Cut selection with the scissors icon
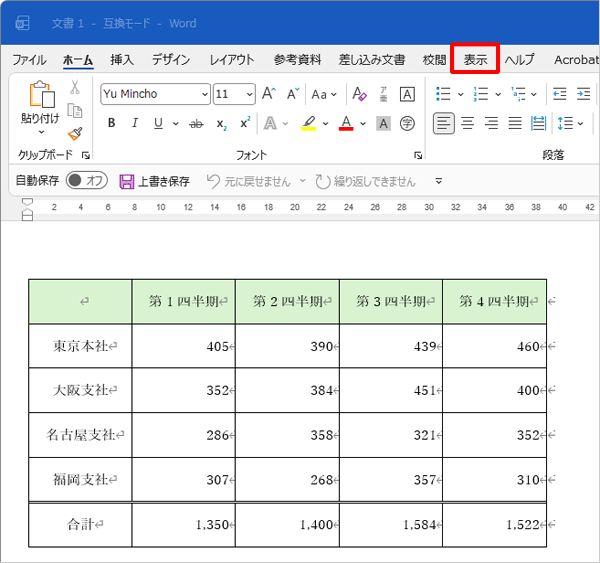This screenshot has width=600, height=563. point(75,87)
